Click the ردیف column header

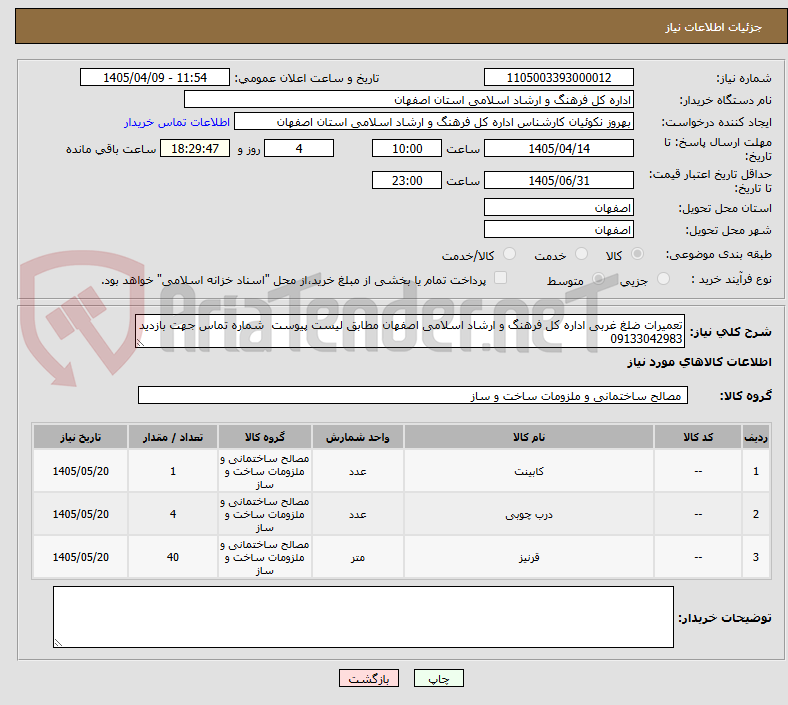point(755,437)
